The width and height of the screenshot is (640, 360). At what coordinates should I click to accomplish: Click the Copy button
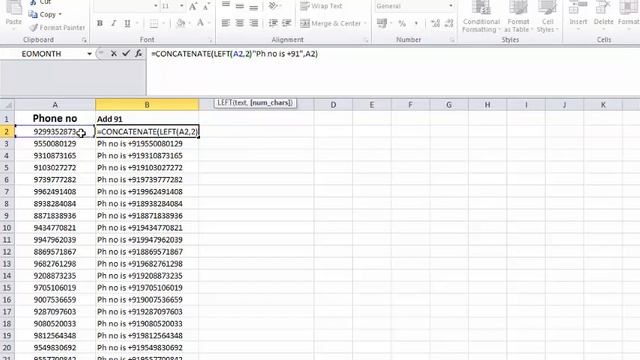(x=45, y=15)
